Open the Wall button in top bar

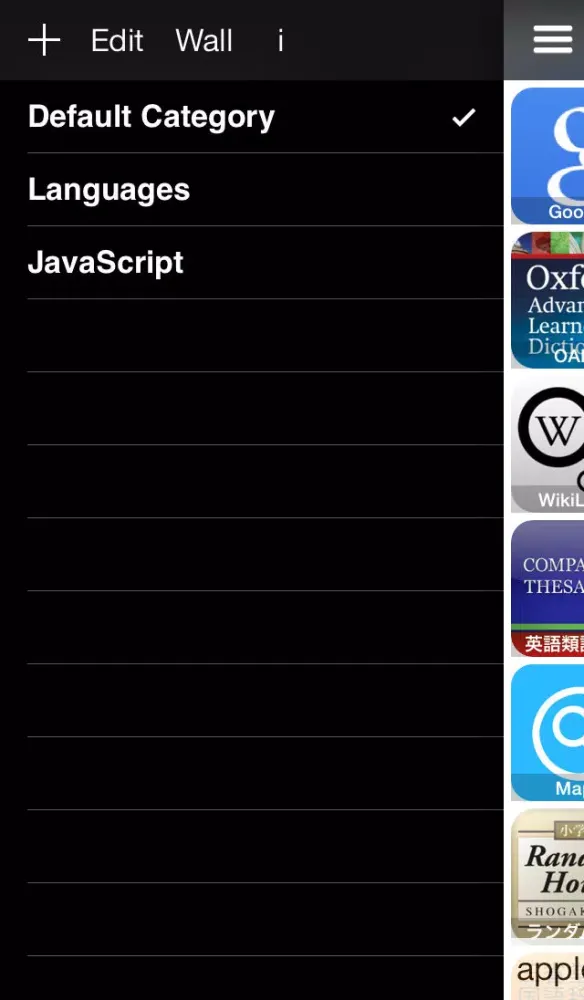point(204,41)
